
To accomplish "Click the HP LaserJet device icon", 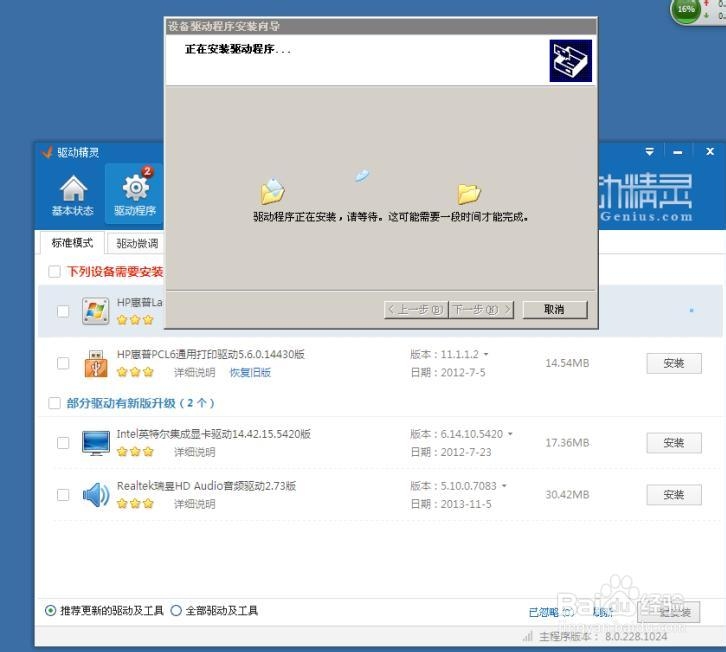I will point(95,311).
